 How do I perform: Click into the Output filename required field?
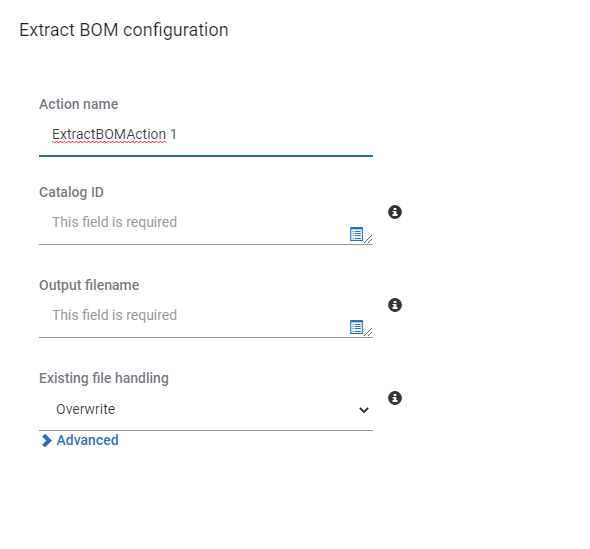pyautogui.click(x=206, y=318)
